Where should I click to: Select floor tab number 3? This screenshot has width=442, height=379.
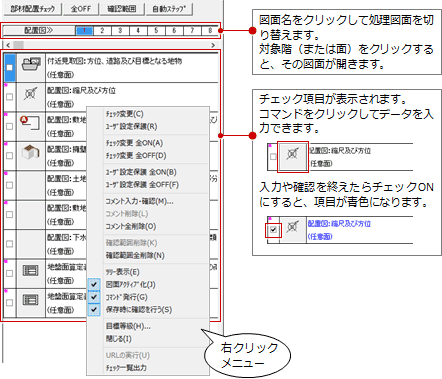tap(120, 31)
